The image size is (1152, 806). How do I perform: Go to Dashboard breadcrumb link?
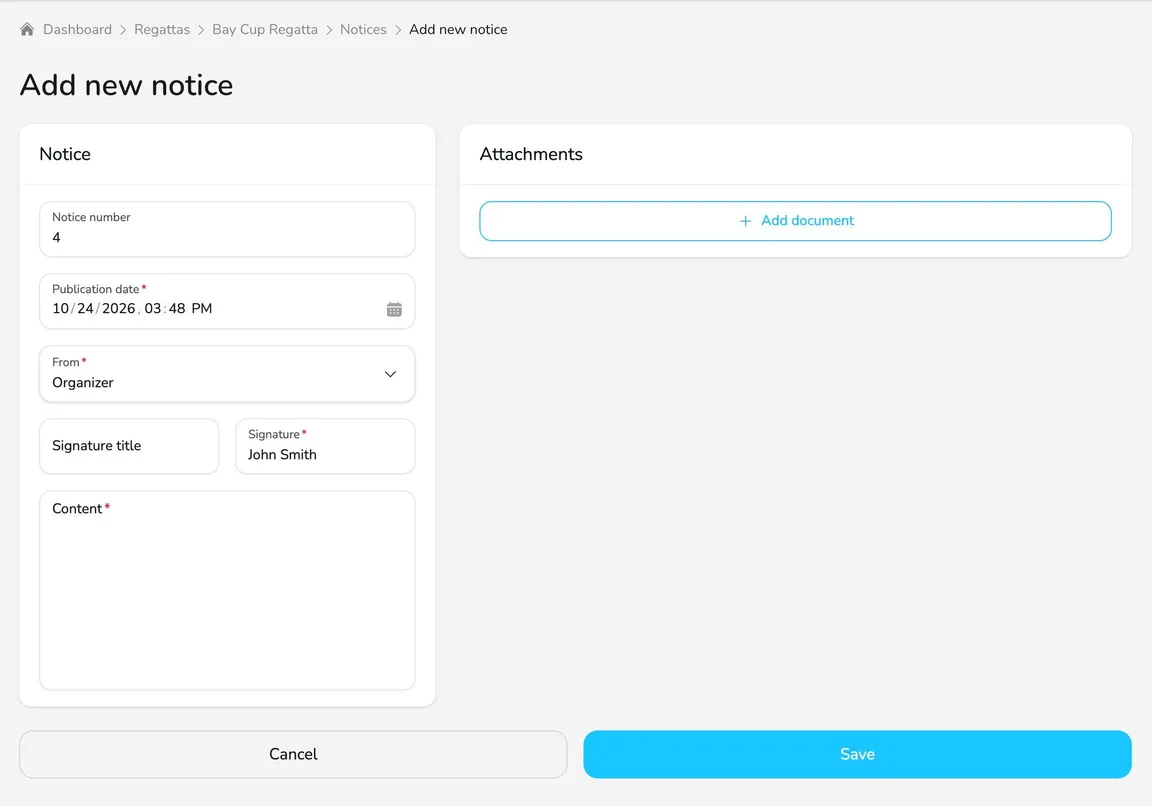[x=77, y=29]
